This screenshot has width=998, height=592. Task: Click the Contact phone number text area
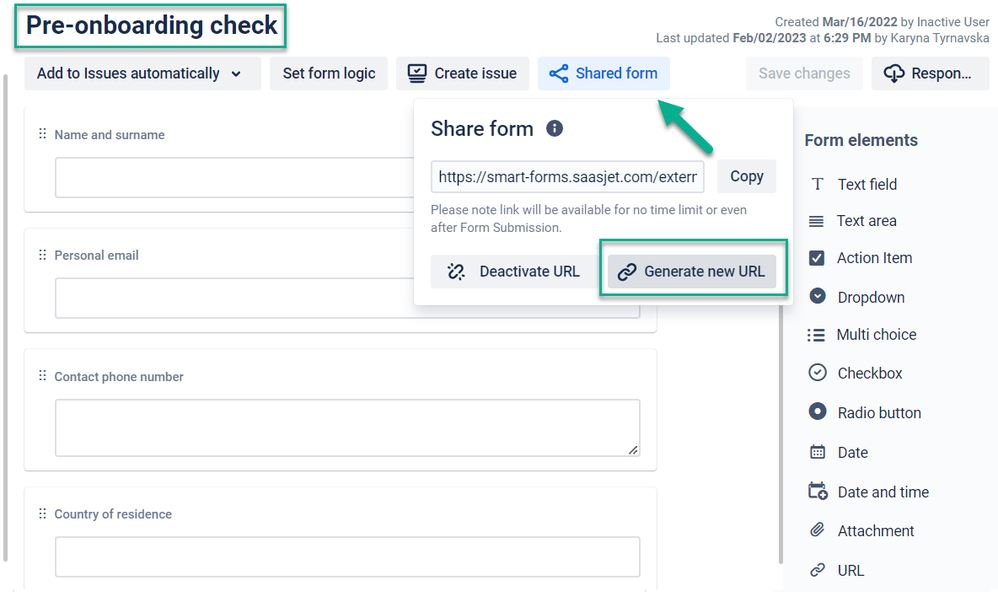[348, 428]
